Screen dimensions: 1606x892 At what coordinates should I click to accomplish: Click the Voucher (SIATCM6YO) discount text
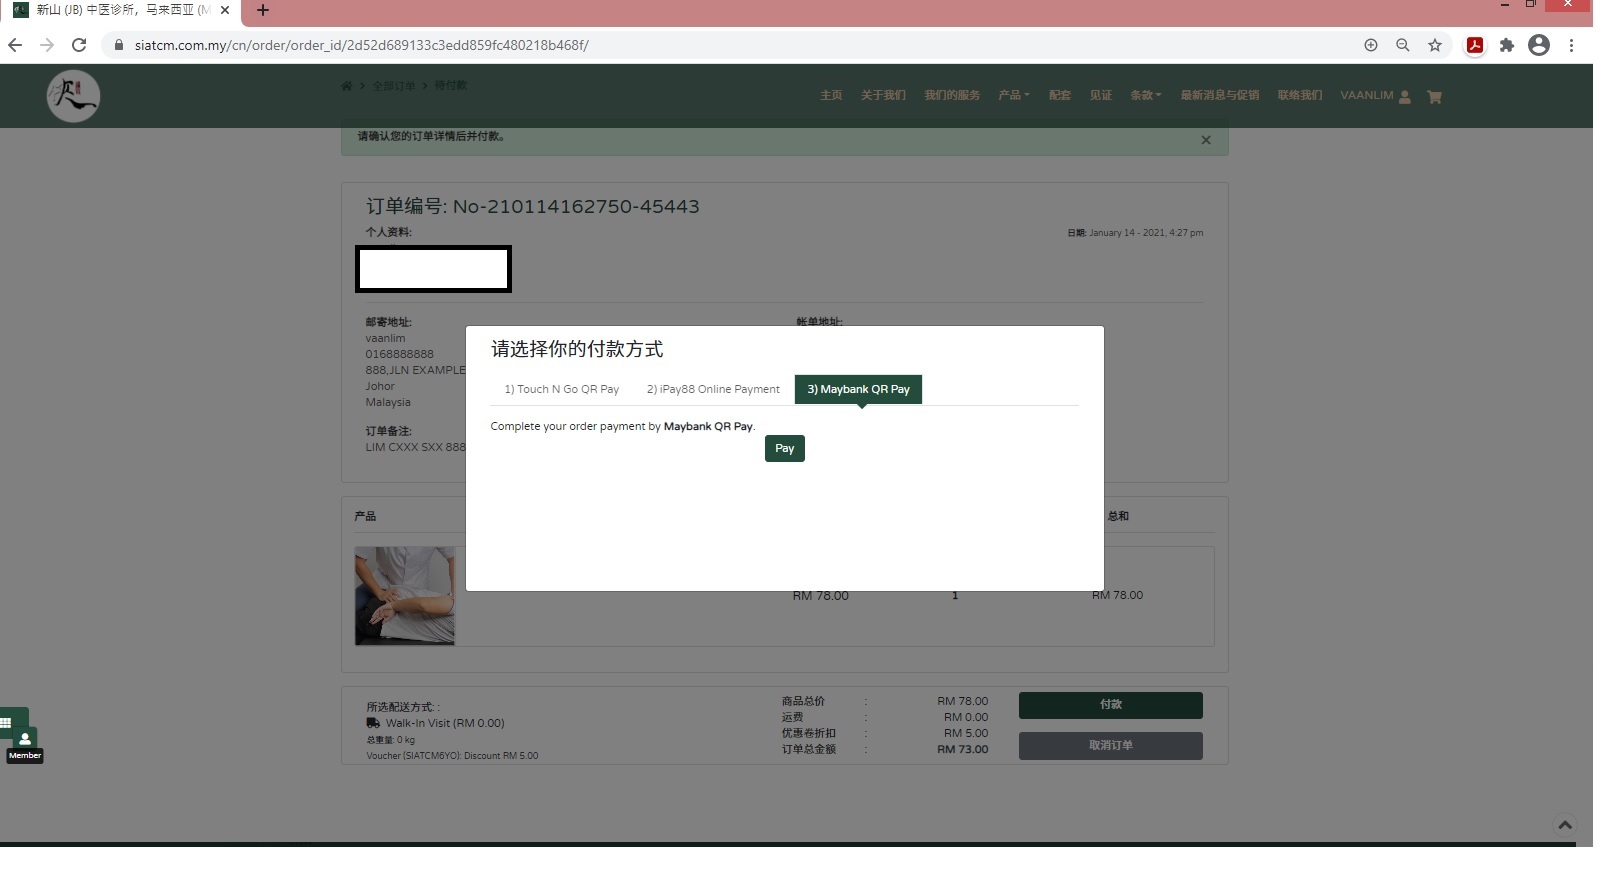(x=452, y=756)
